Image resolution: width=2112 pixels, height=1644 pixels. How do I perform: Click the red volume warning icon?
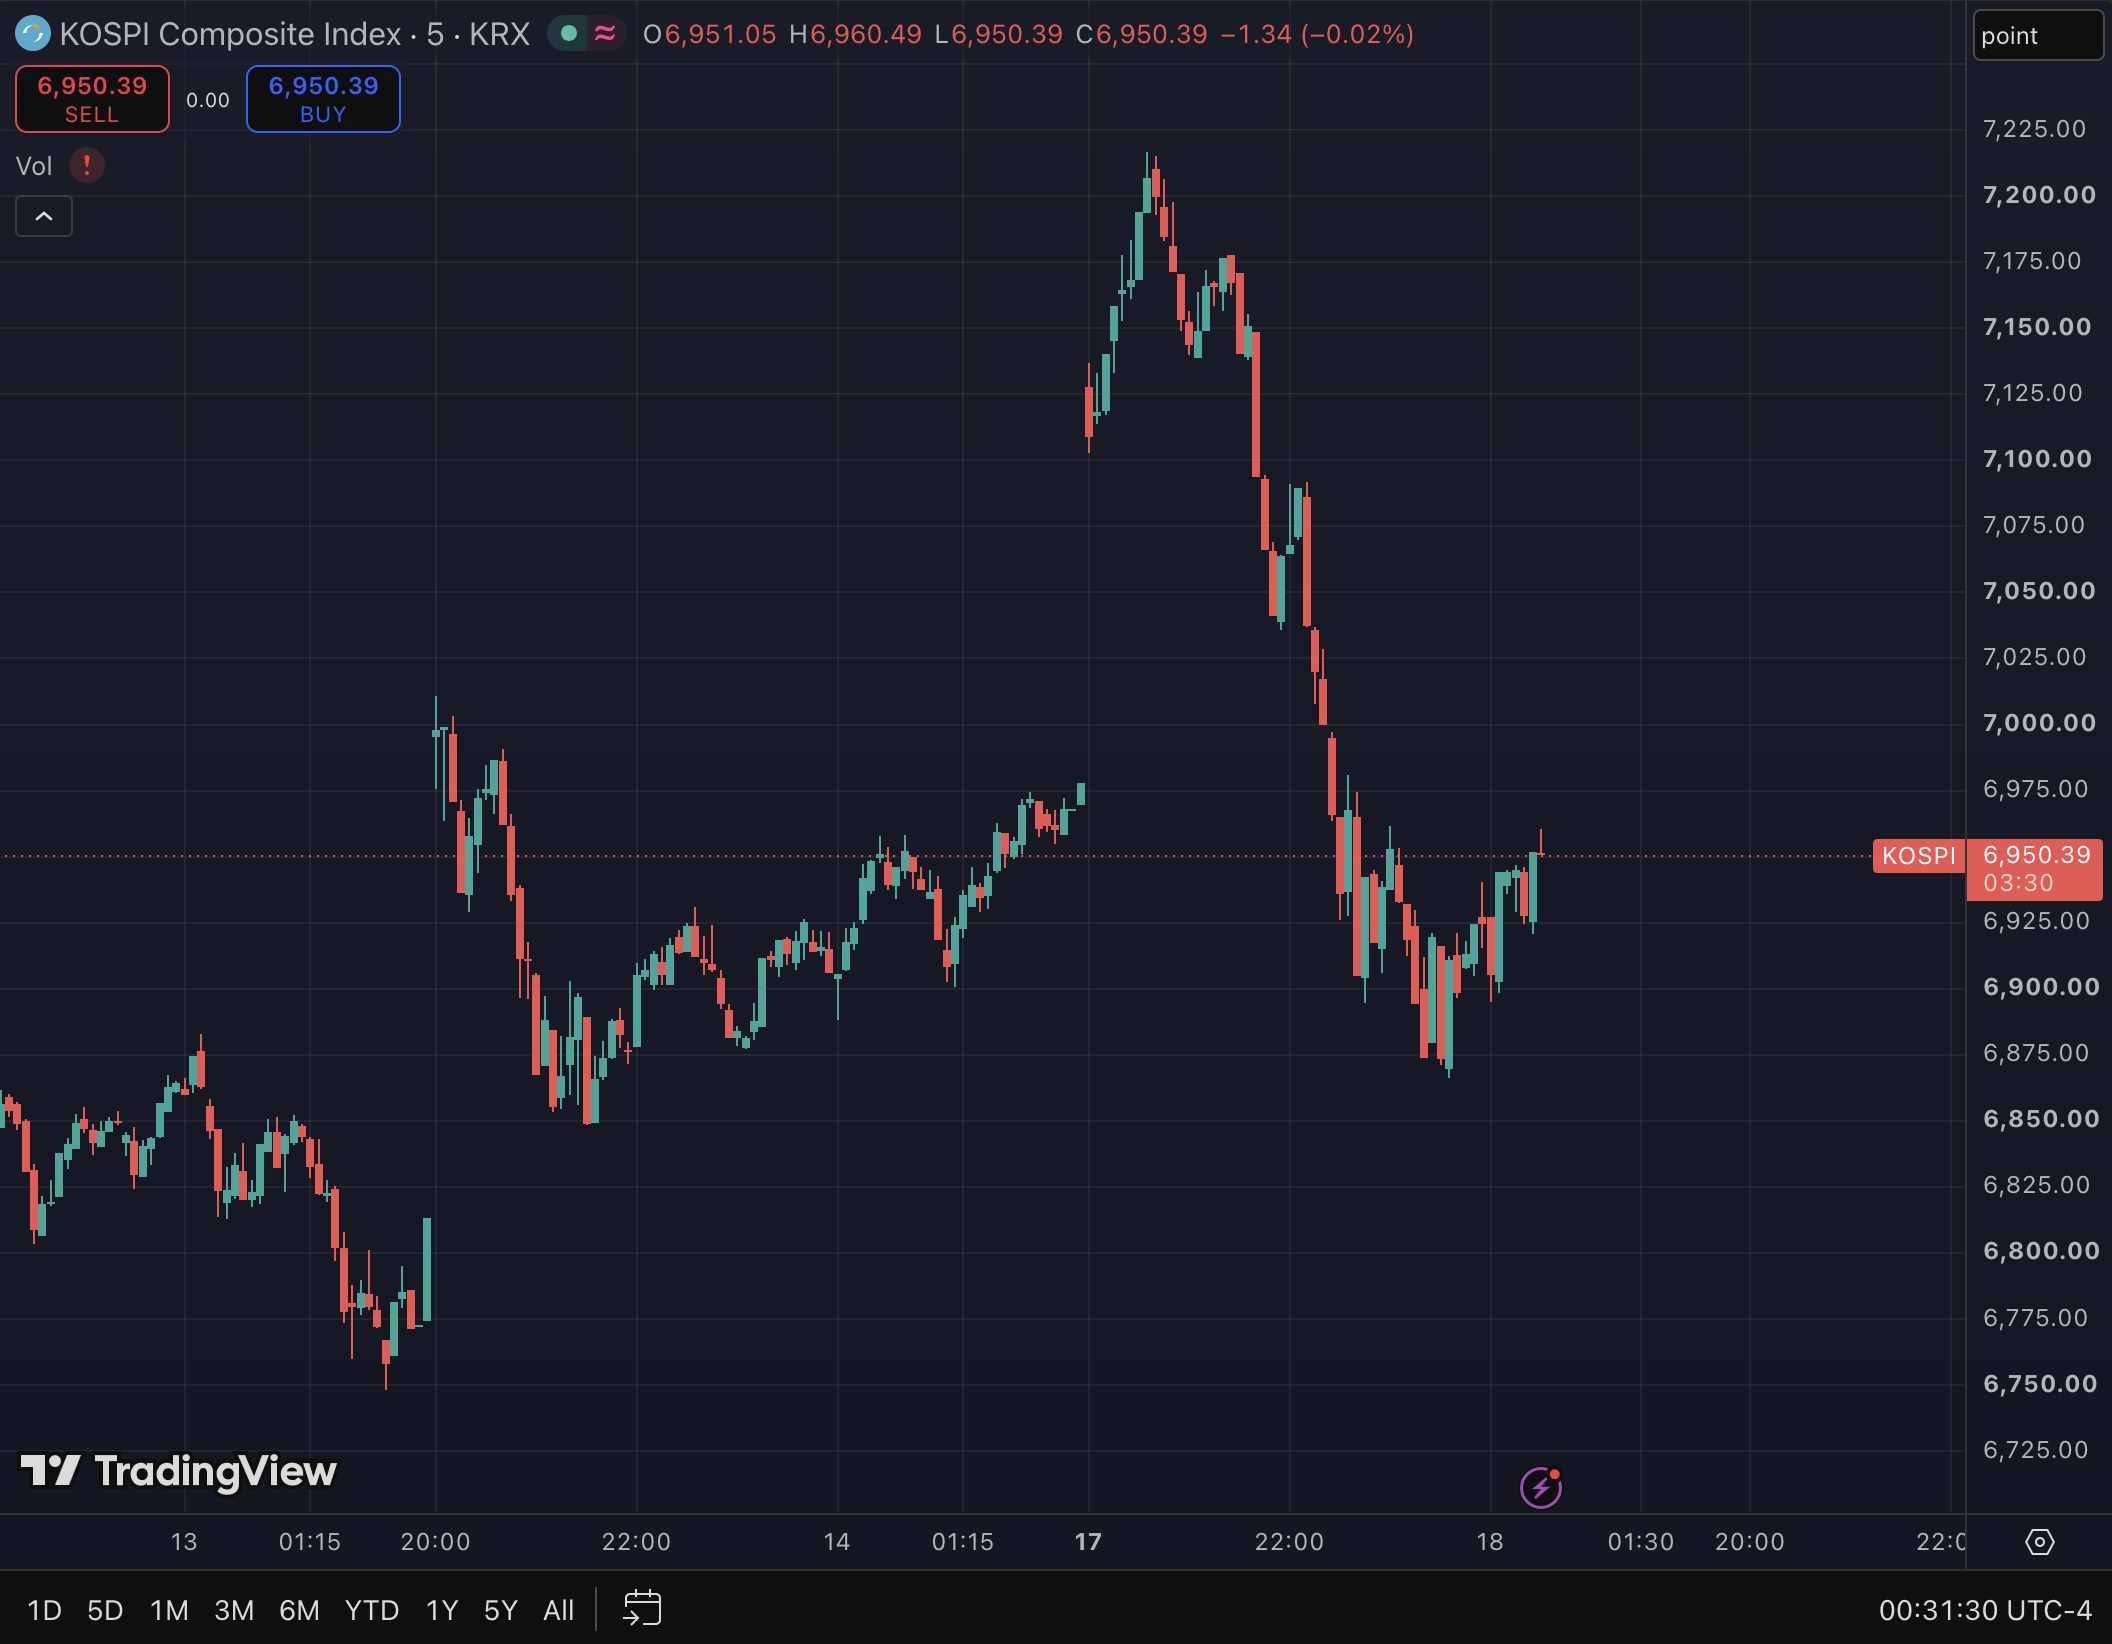87,165
